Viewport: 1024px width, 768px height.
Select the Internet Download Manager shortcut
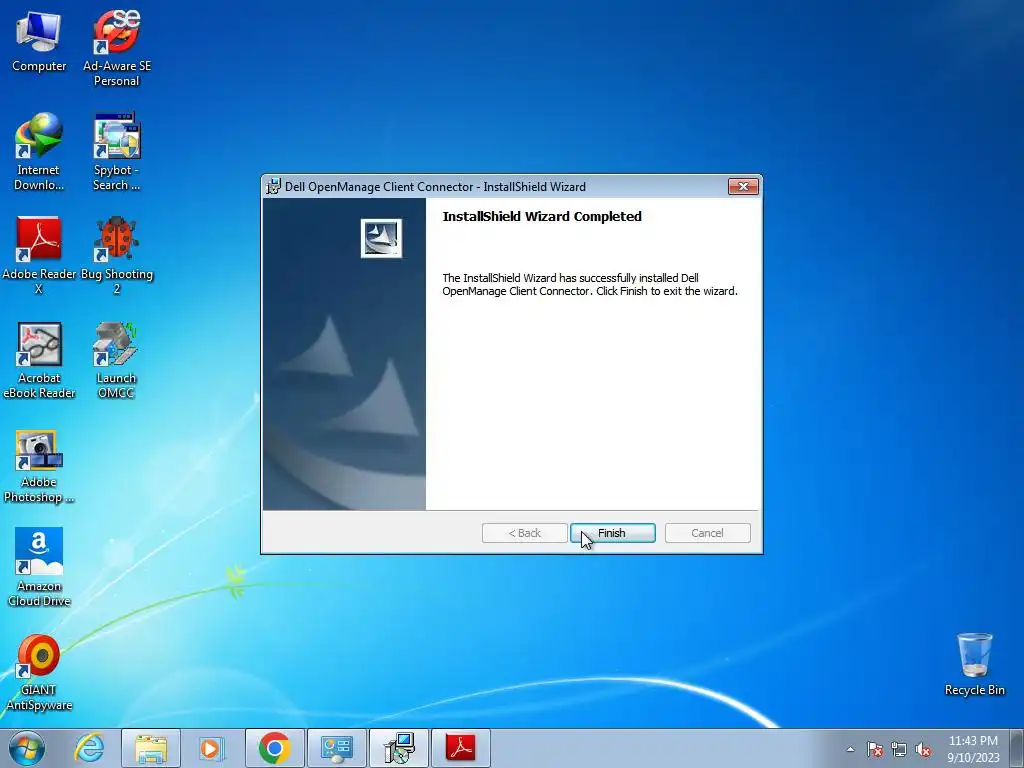point(39,152)
